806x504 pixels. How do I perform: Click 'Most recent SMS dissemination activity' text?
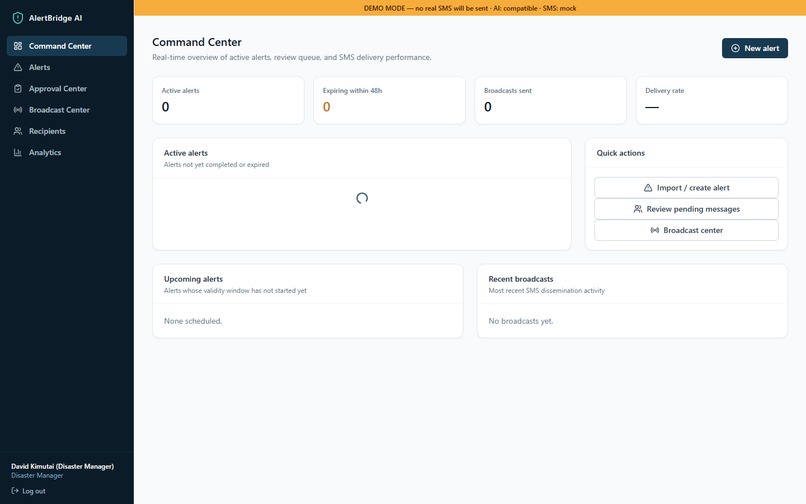point(546,291)
